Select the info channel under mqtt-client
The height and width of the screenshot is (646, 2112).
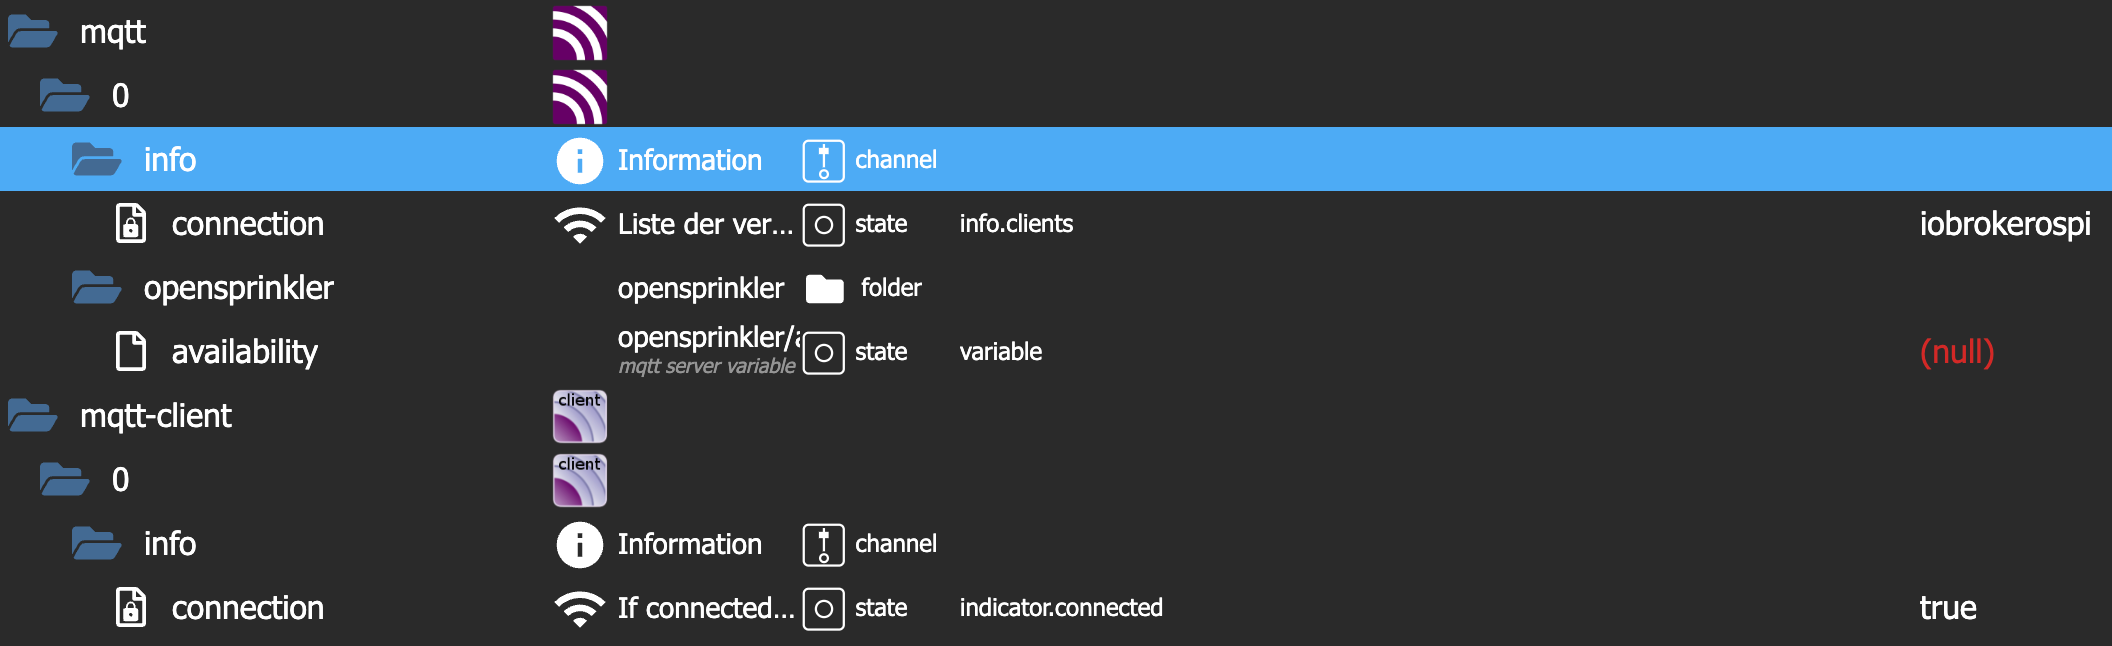pyautogui.click(x=169, y=544)
